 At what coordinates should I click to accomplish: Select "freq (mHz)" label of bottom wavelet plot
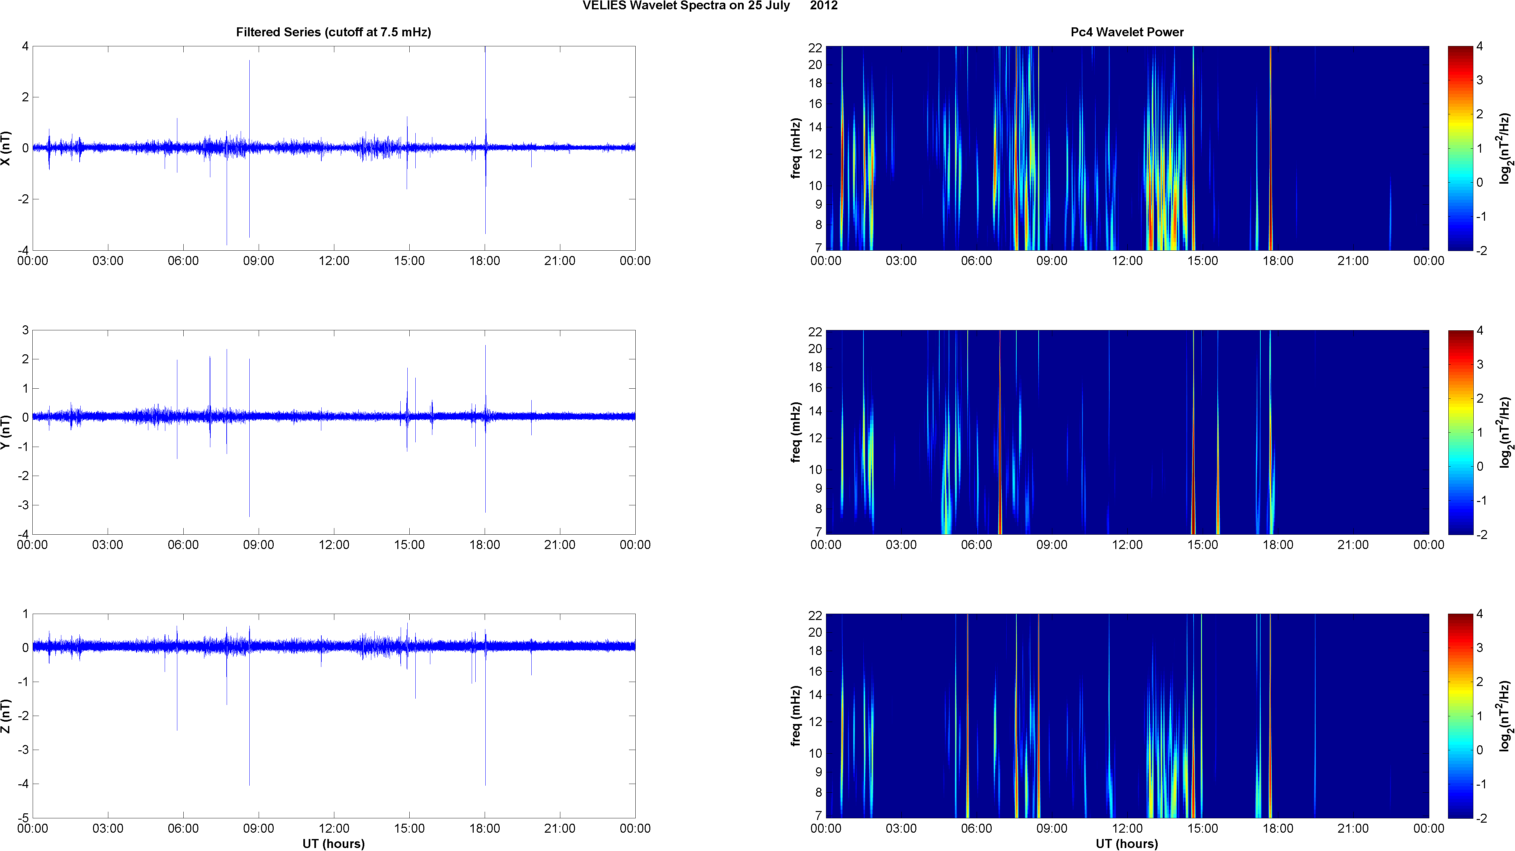[x=796, y=716]
